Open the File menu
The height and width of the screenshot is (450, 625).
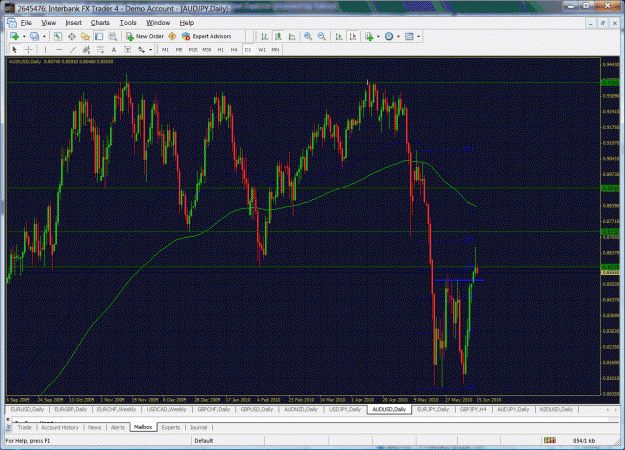coord(26,23)
